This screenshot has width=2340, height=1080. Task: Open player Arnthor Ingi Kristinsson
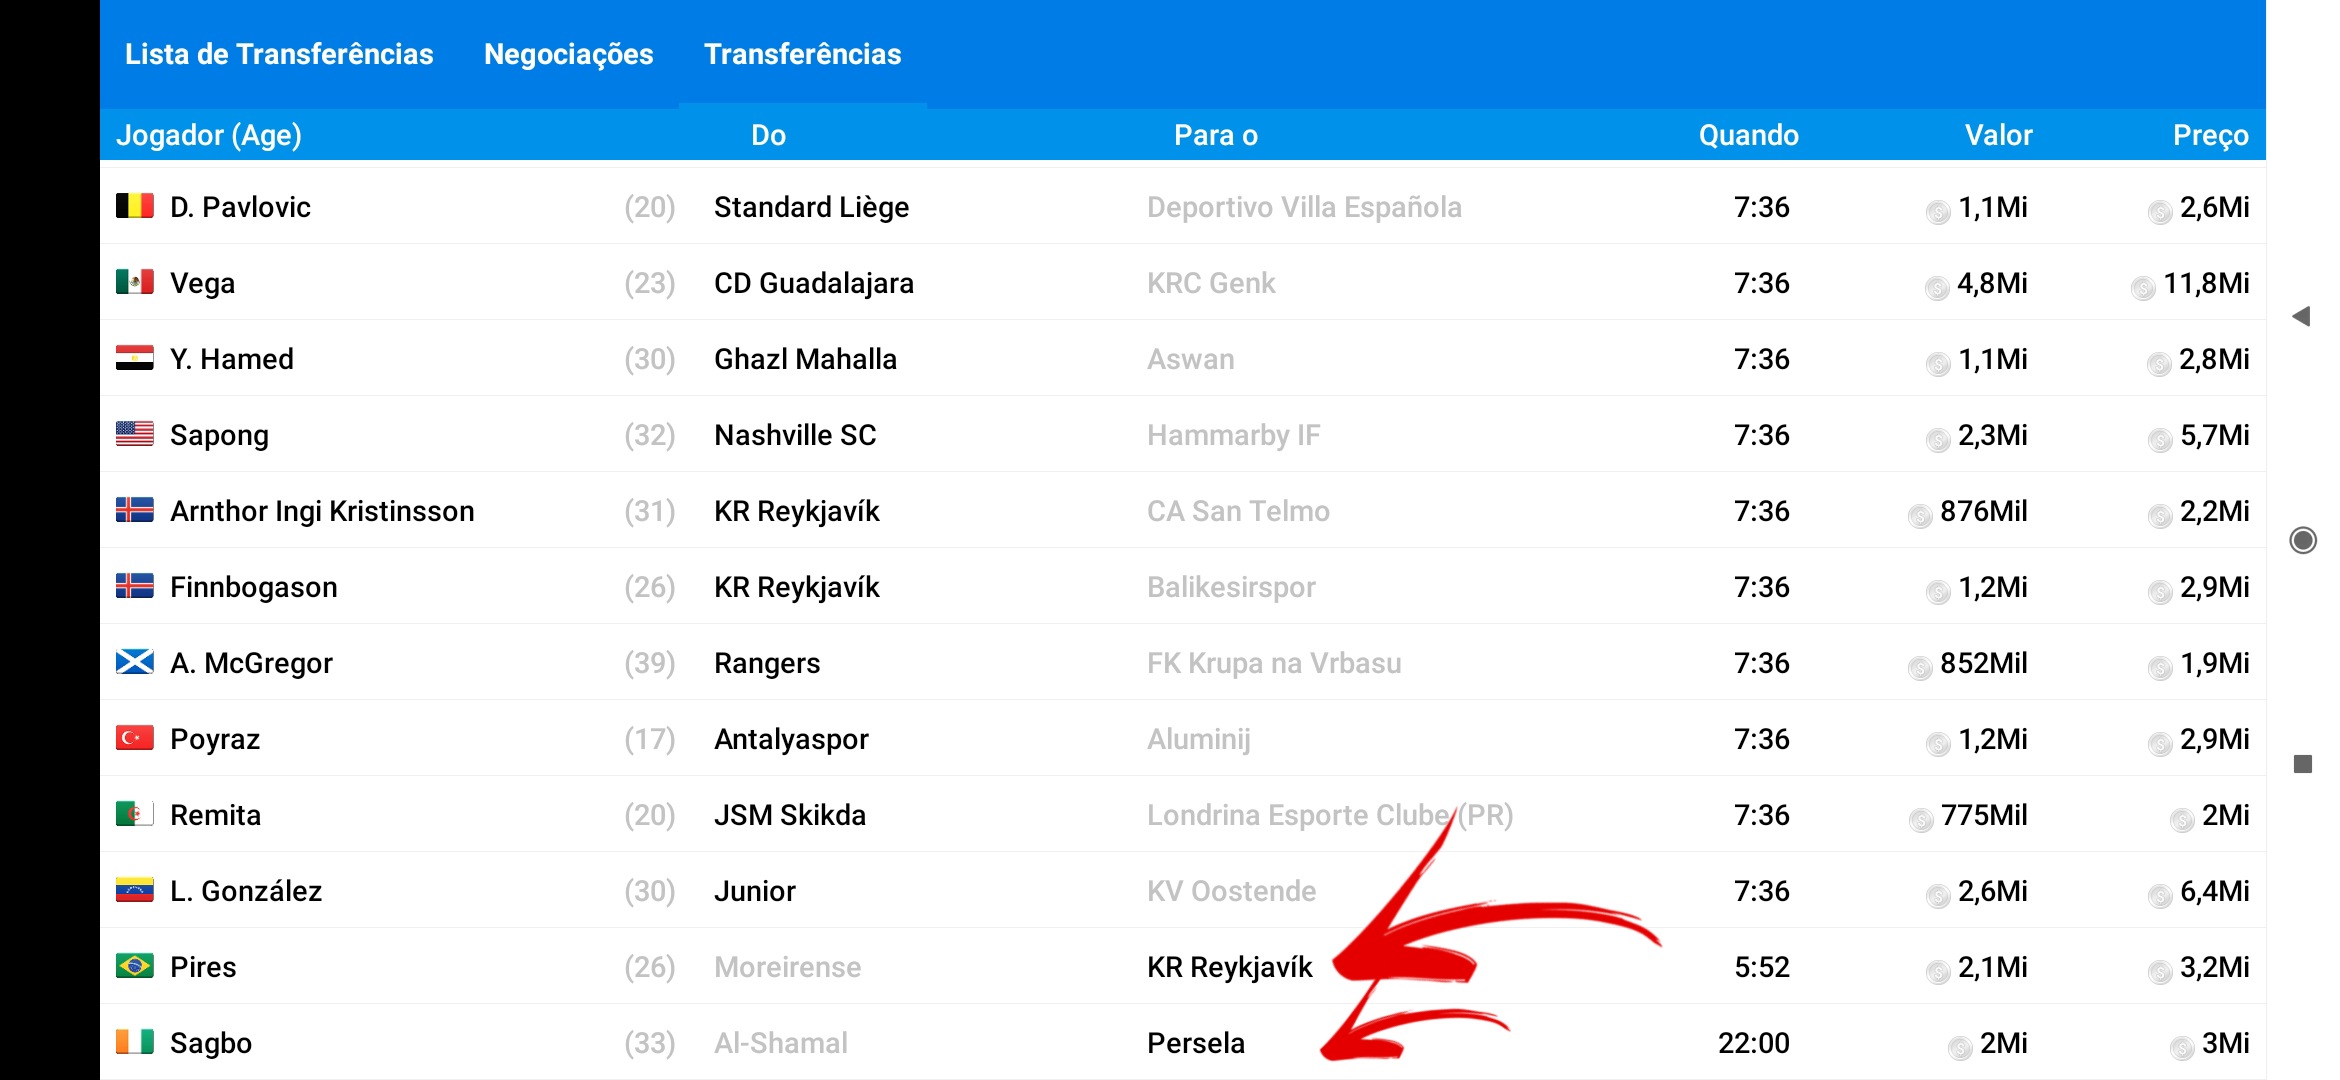click(x=322, y=511)
